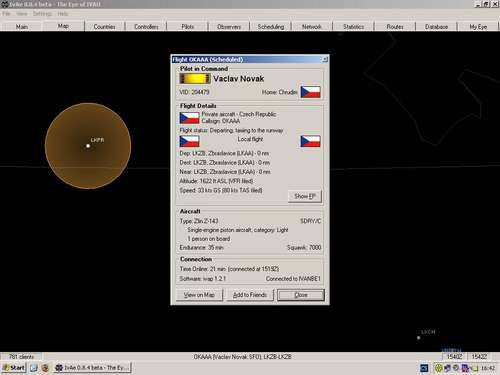Click the pilot rating badge icon

[x=195, y=79]
